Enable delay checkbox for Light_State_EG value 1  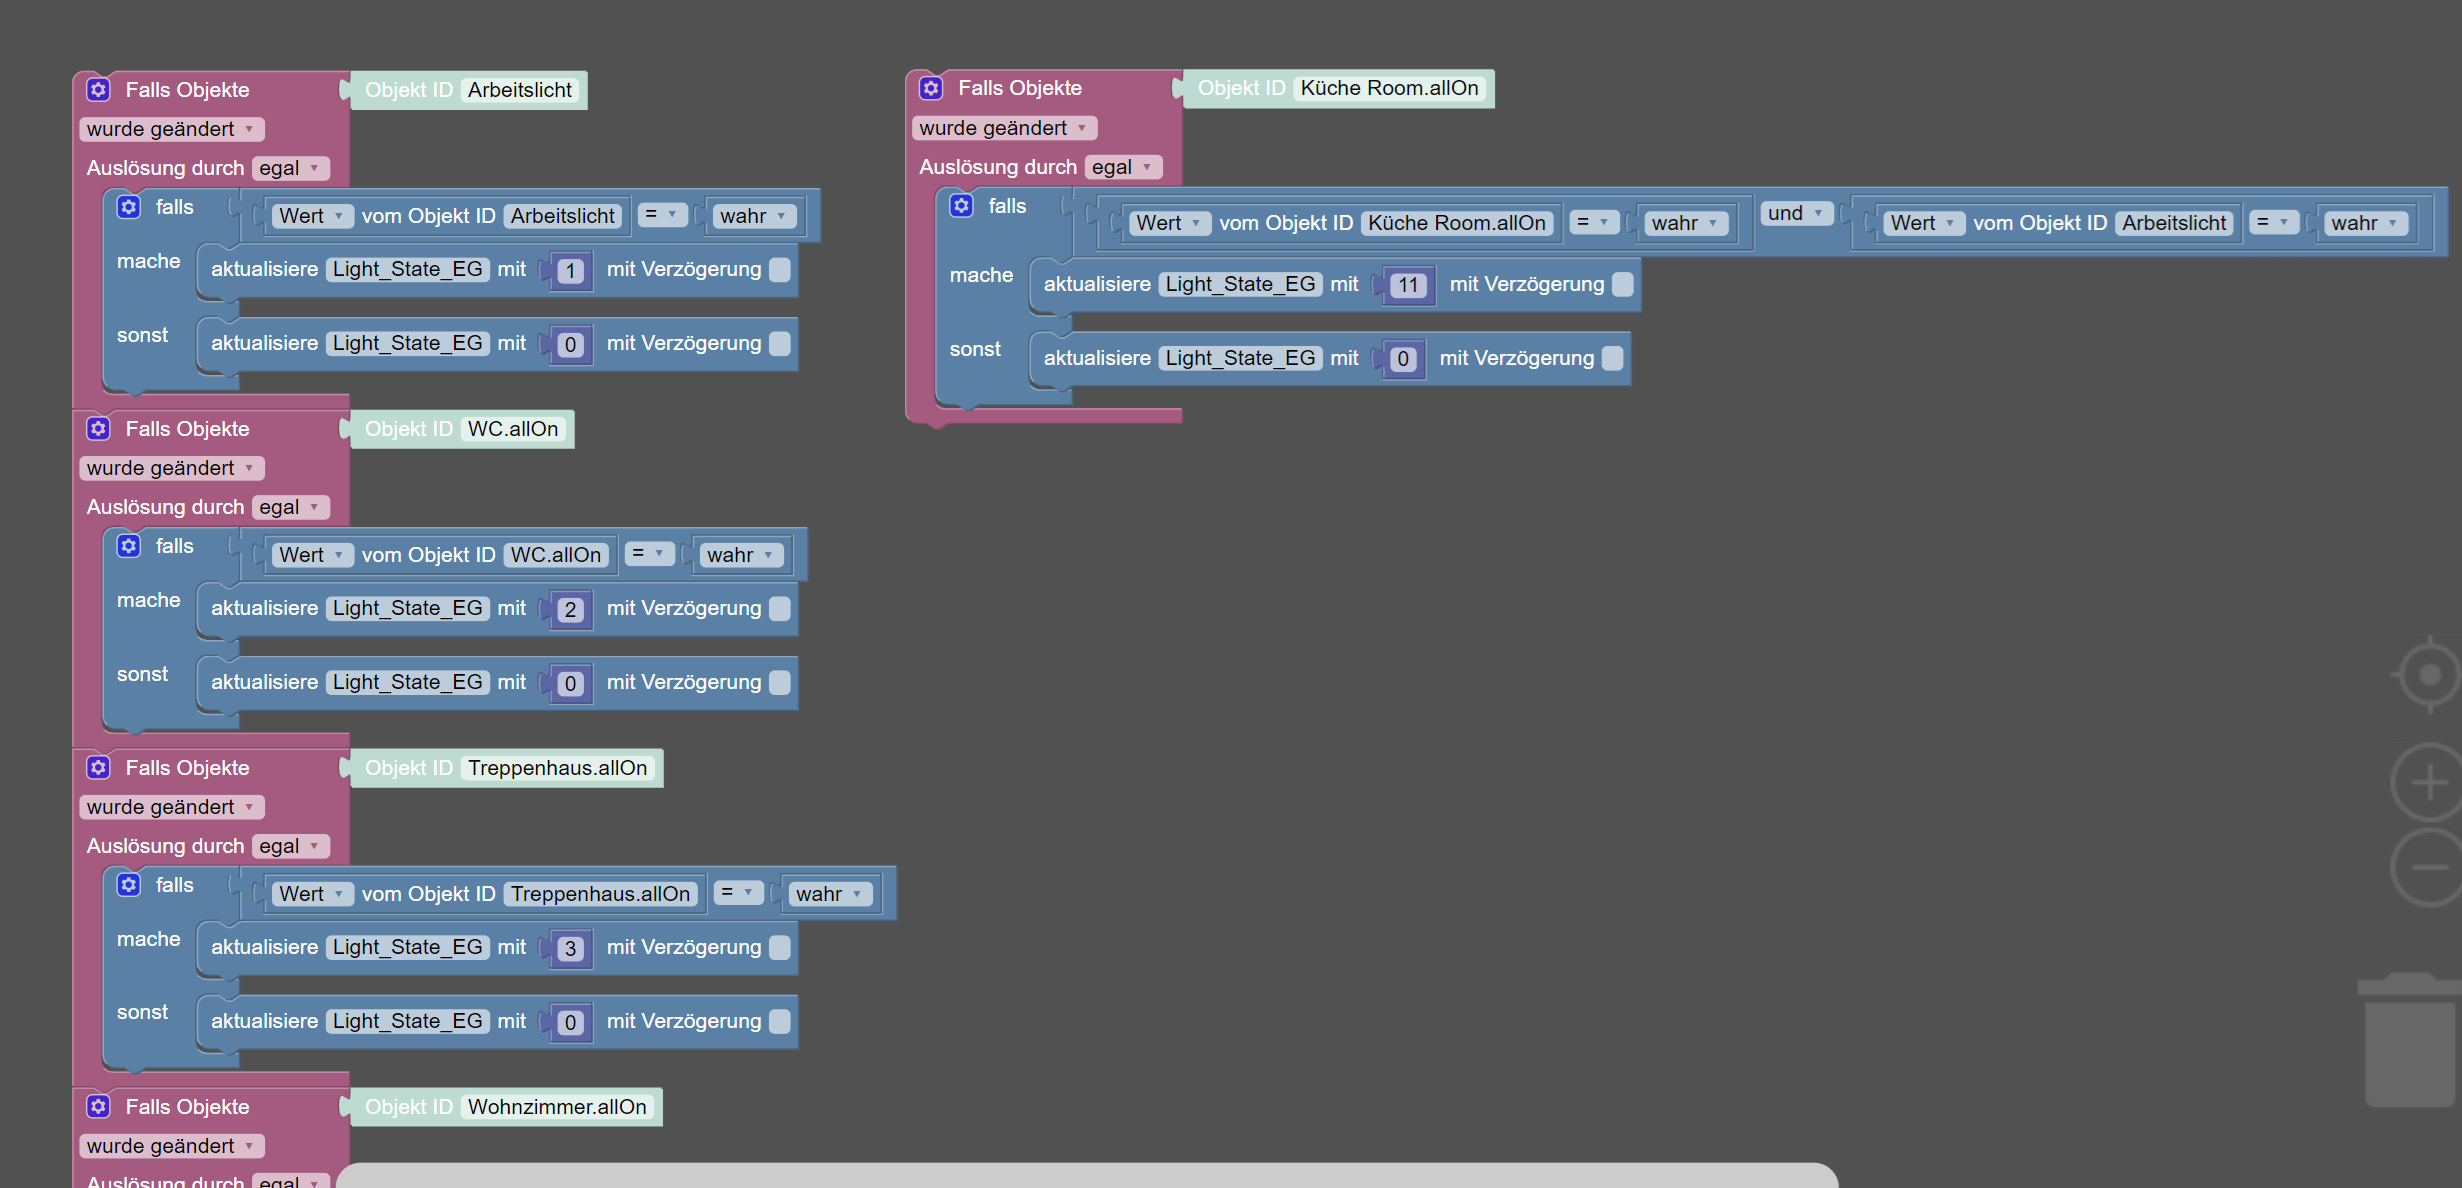pyautogui.click(x=781, y=270)
